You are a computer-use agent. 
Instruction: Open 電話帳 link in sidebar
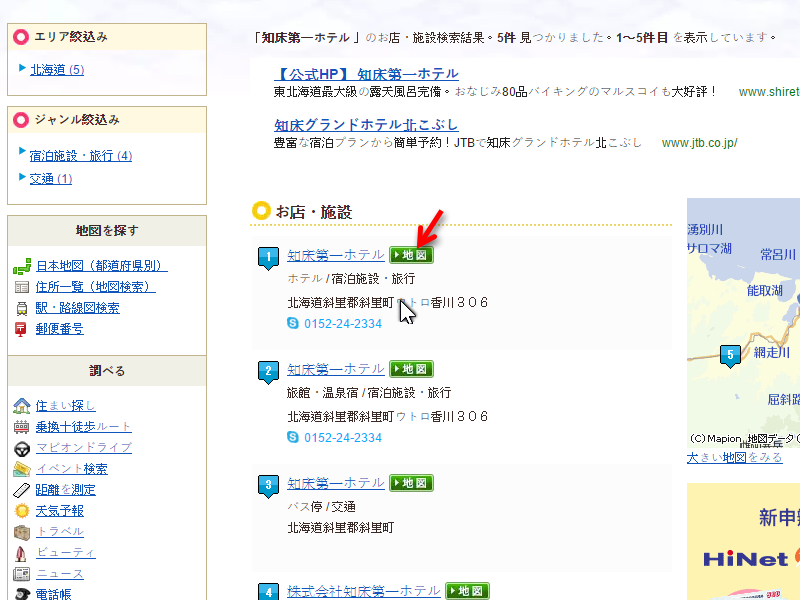(54, 594)
